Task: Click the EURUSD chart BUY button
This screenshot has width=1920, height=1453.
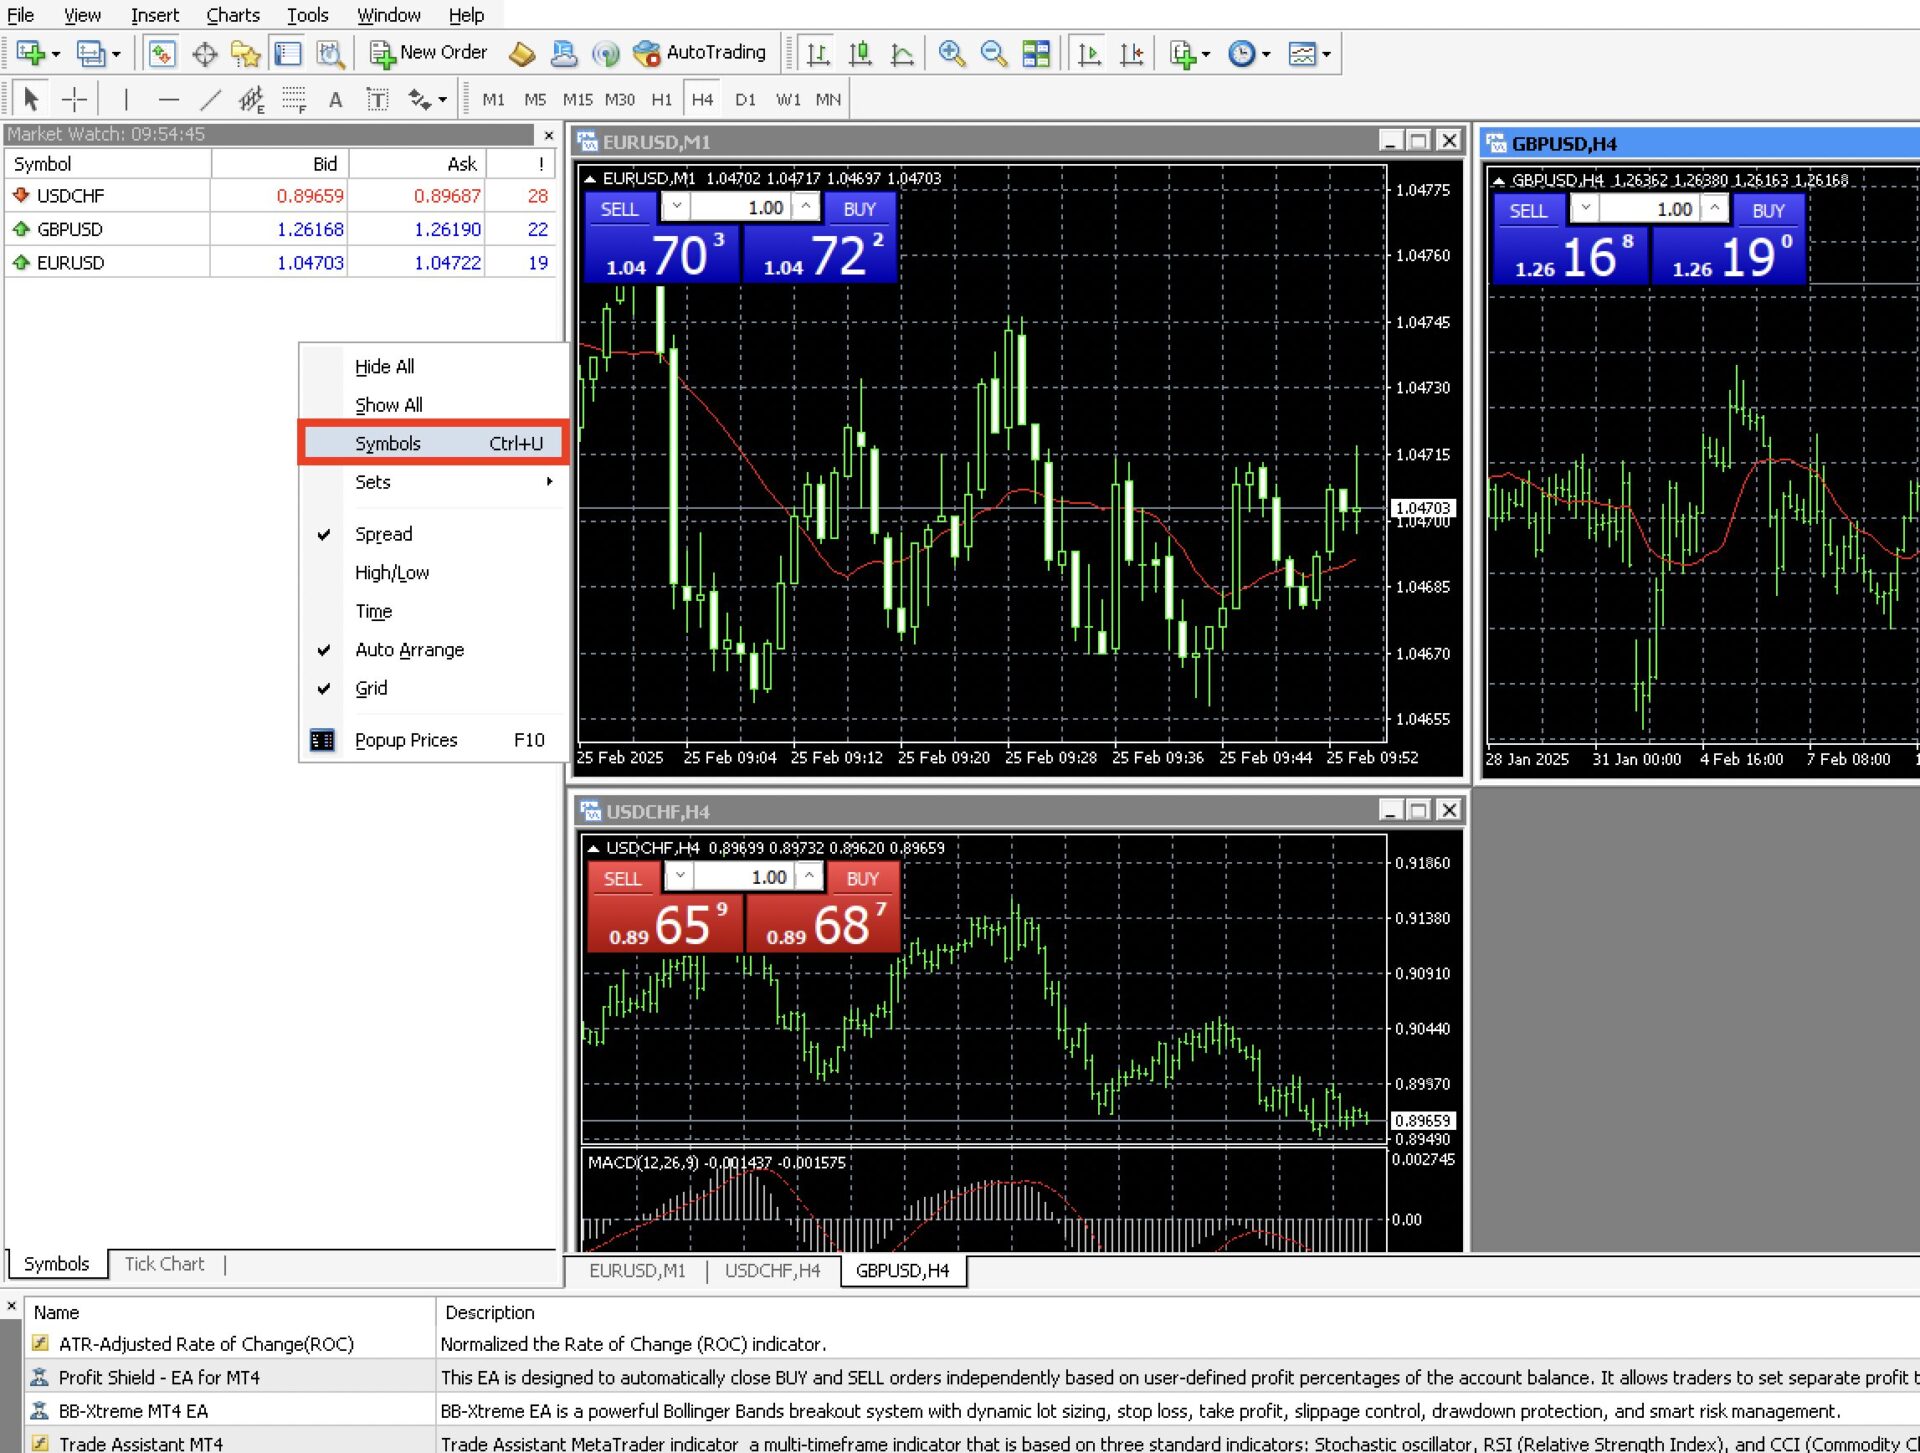Action: [x=859, y=209]
